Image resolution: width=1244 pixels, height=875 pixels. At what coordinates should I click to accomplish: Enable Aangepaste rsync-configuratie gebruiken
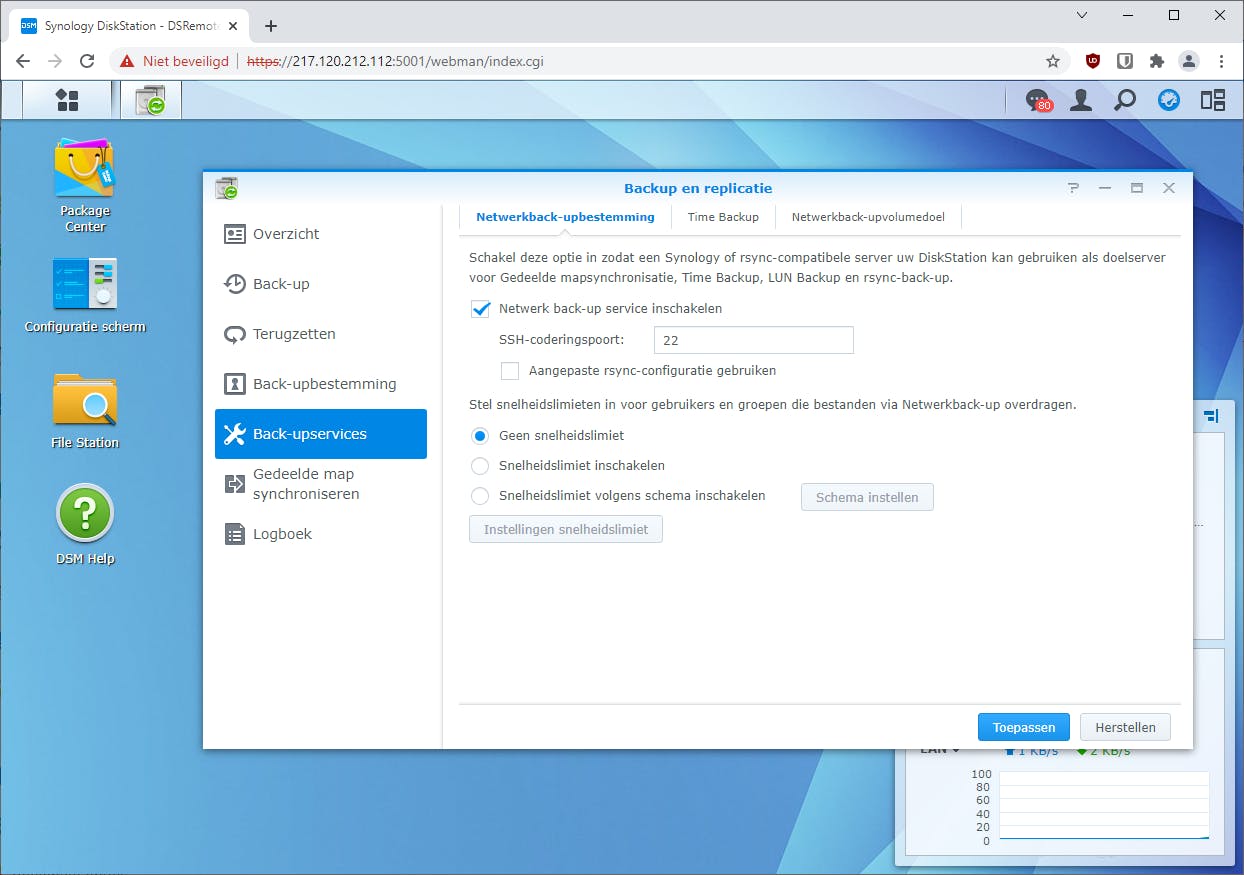[x=510, y=371]
